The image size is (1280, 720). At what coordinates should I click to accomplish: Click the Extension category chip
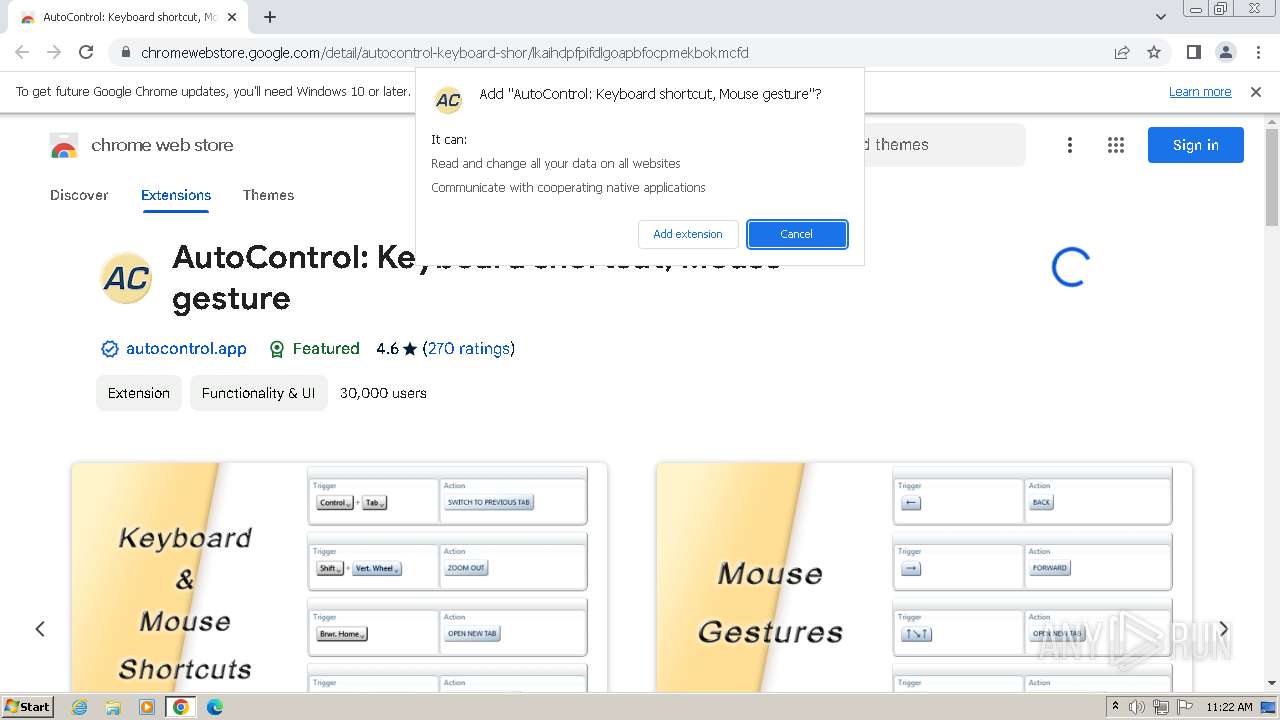(x=139, y=393)
